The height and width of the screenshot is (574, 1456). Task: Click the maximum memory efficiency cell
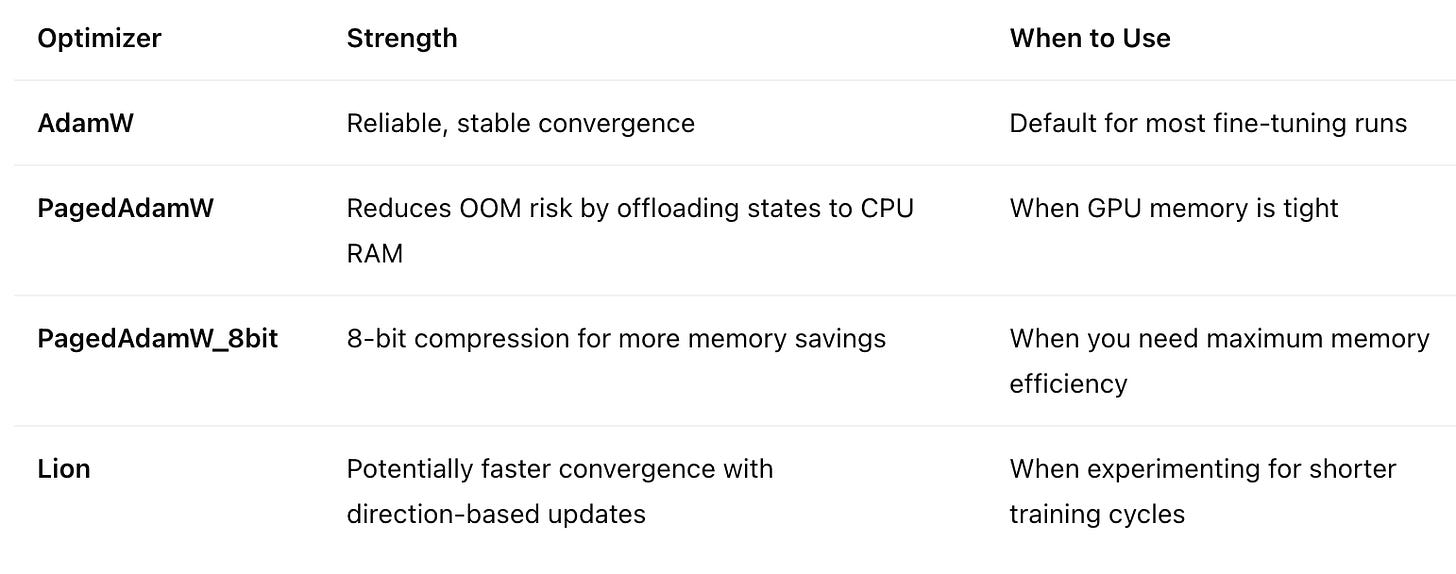[x=1219, y=361]
